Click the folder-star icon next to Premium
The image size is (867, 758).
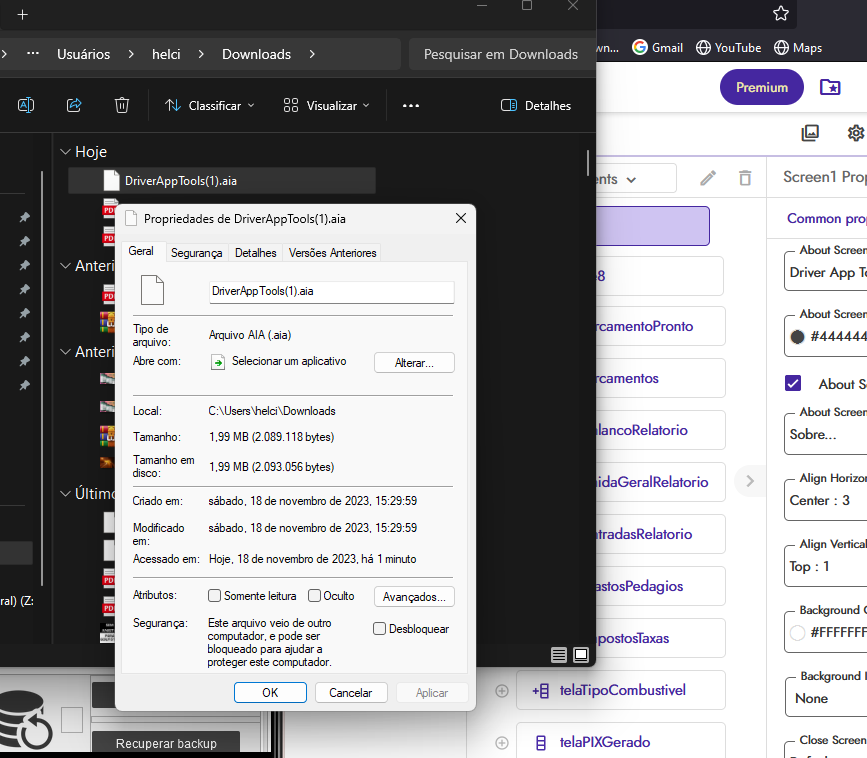(830, 87)
